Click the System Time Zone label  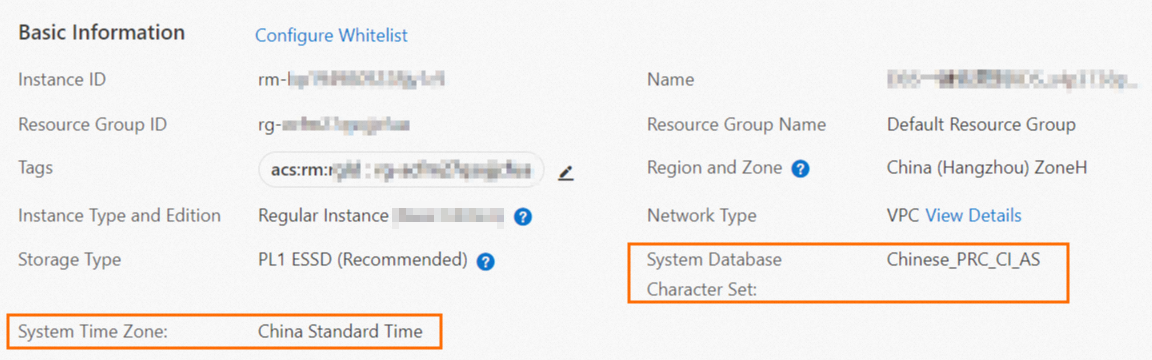[93, 331]
